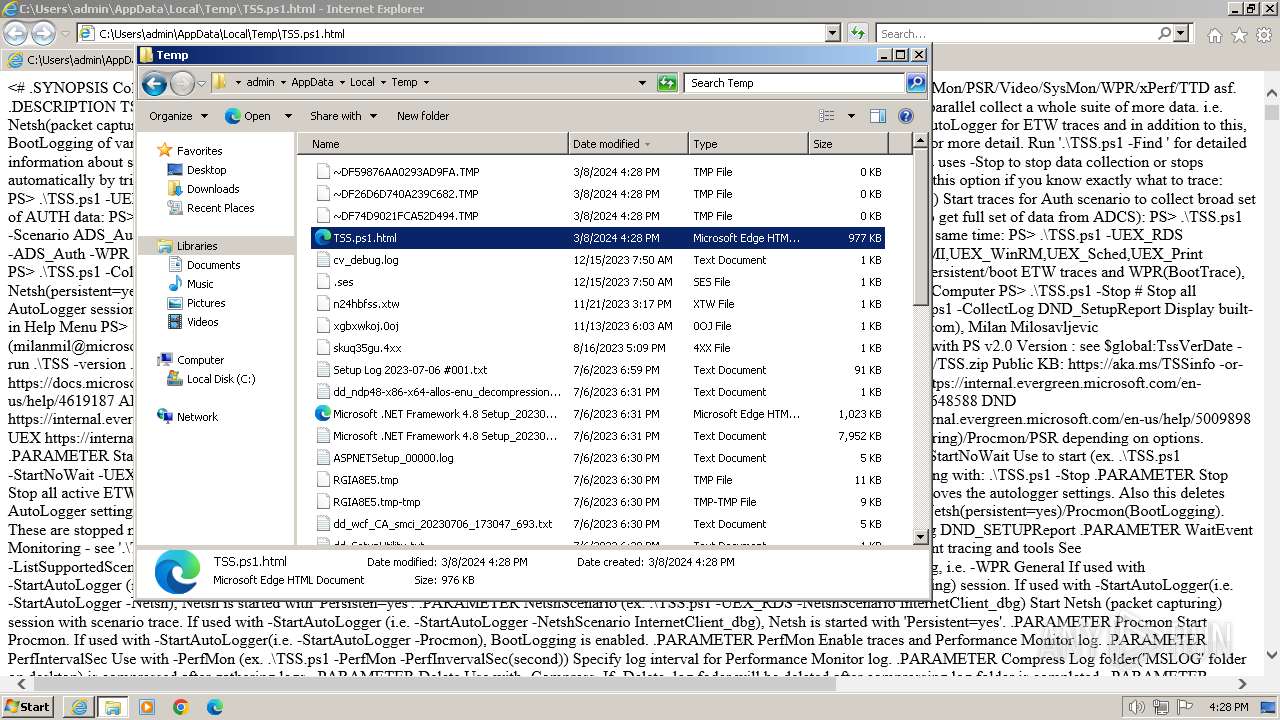
Task: Sort by the Name column header
Action: click(x=435, y=144)
